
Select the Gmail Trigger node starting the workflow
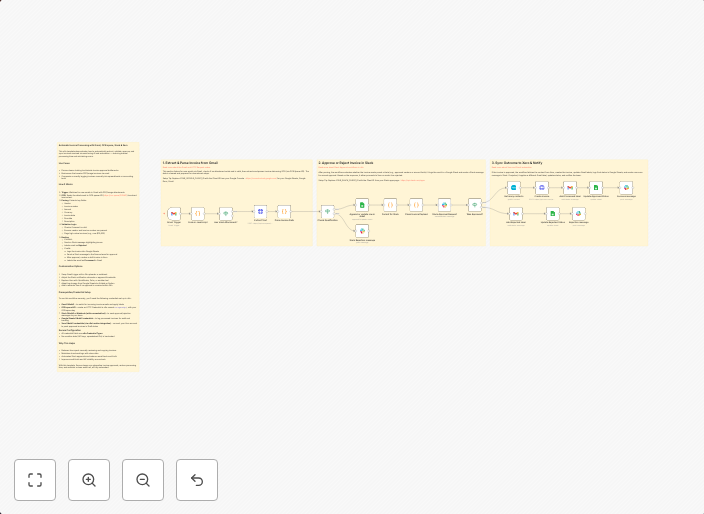[174, 214]
